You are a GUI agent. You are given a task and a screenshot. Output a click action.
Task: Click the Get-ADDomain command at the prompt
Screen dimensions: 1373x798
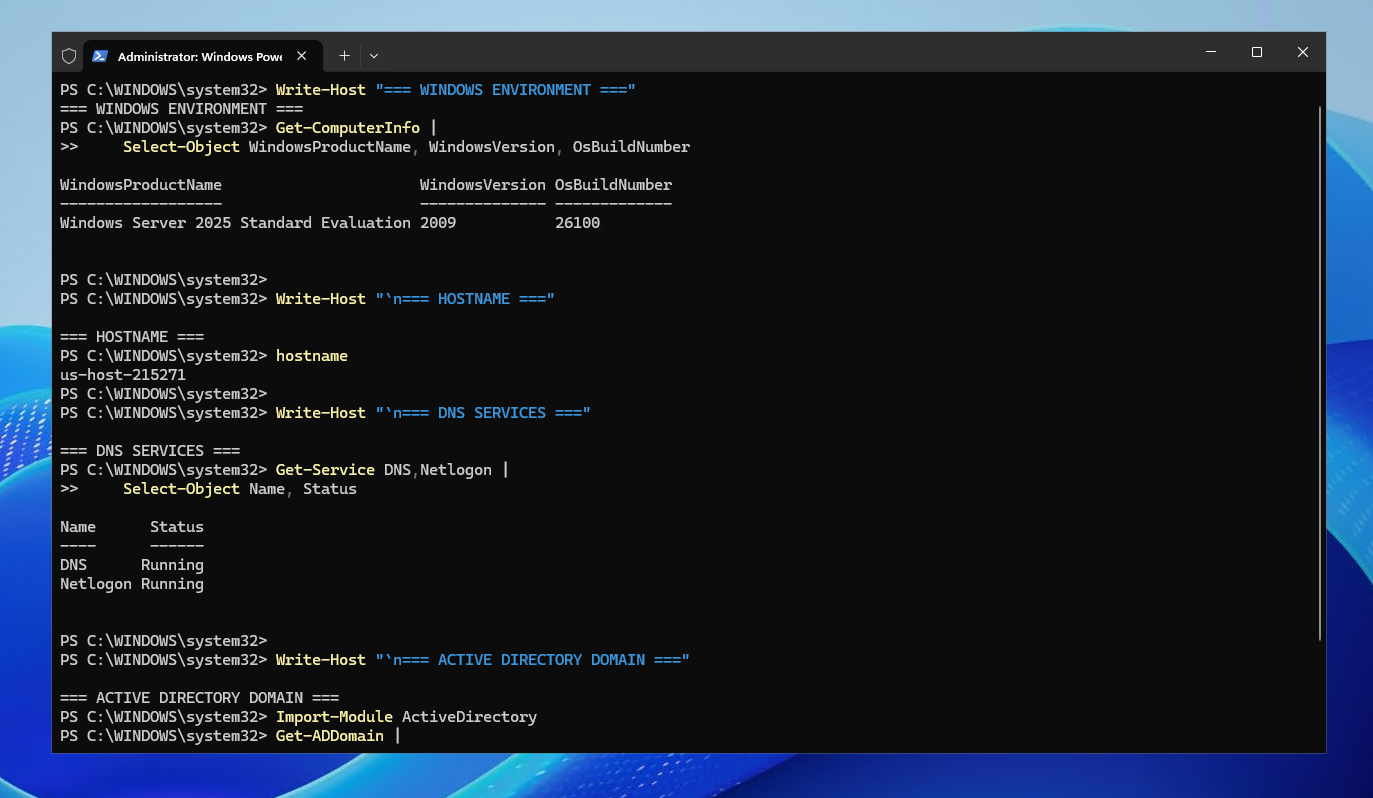coord(330,736)
